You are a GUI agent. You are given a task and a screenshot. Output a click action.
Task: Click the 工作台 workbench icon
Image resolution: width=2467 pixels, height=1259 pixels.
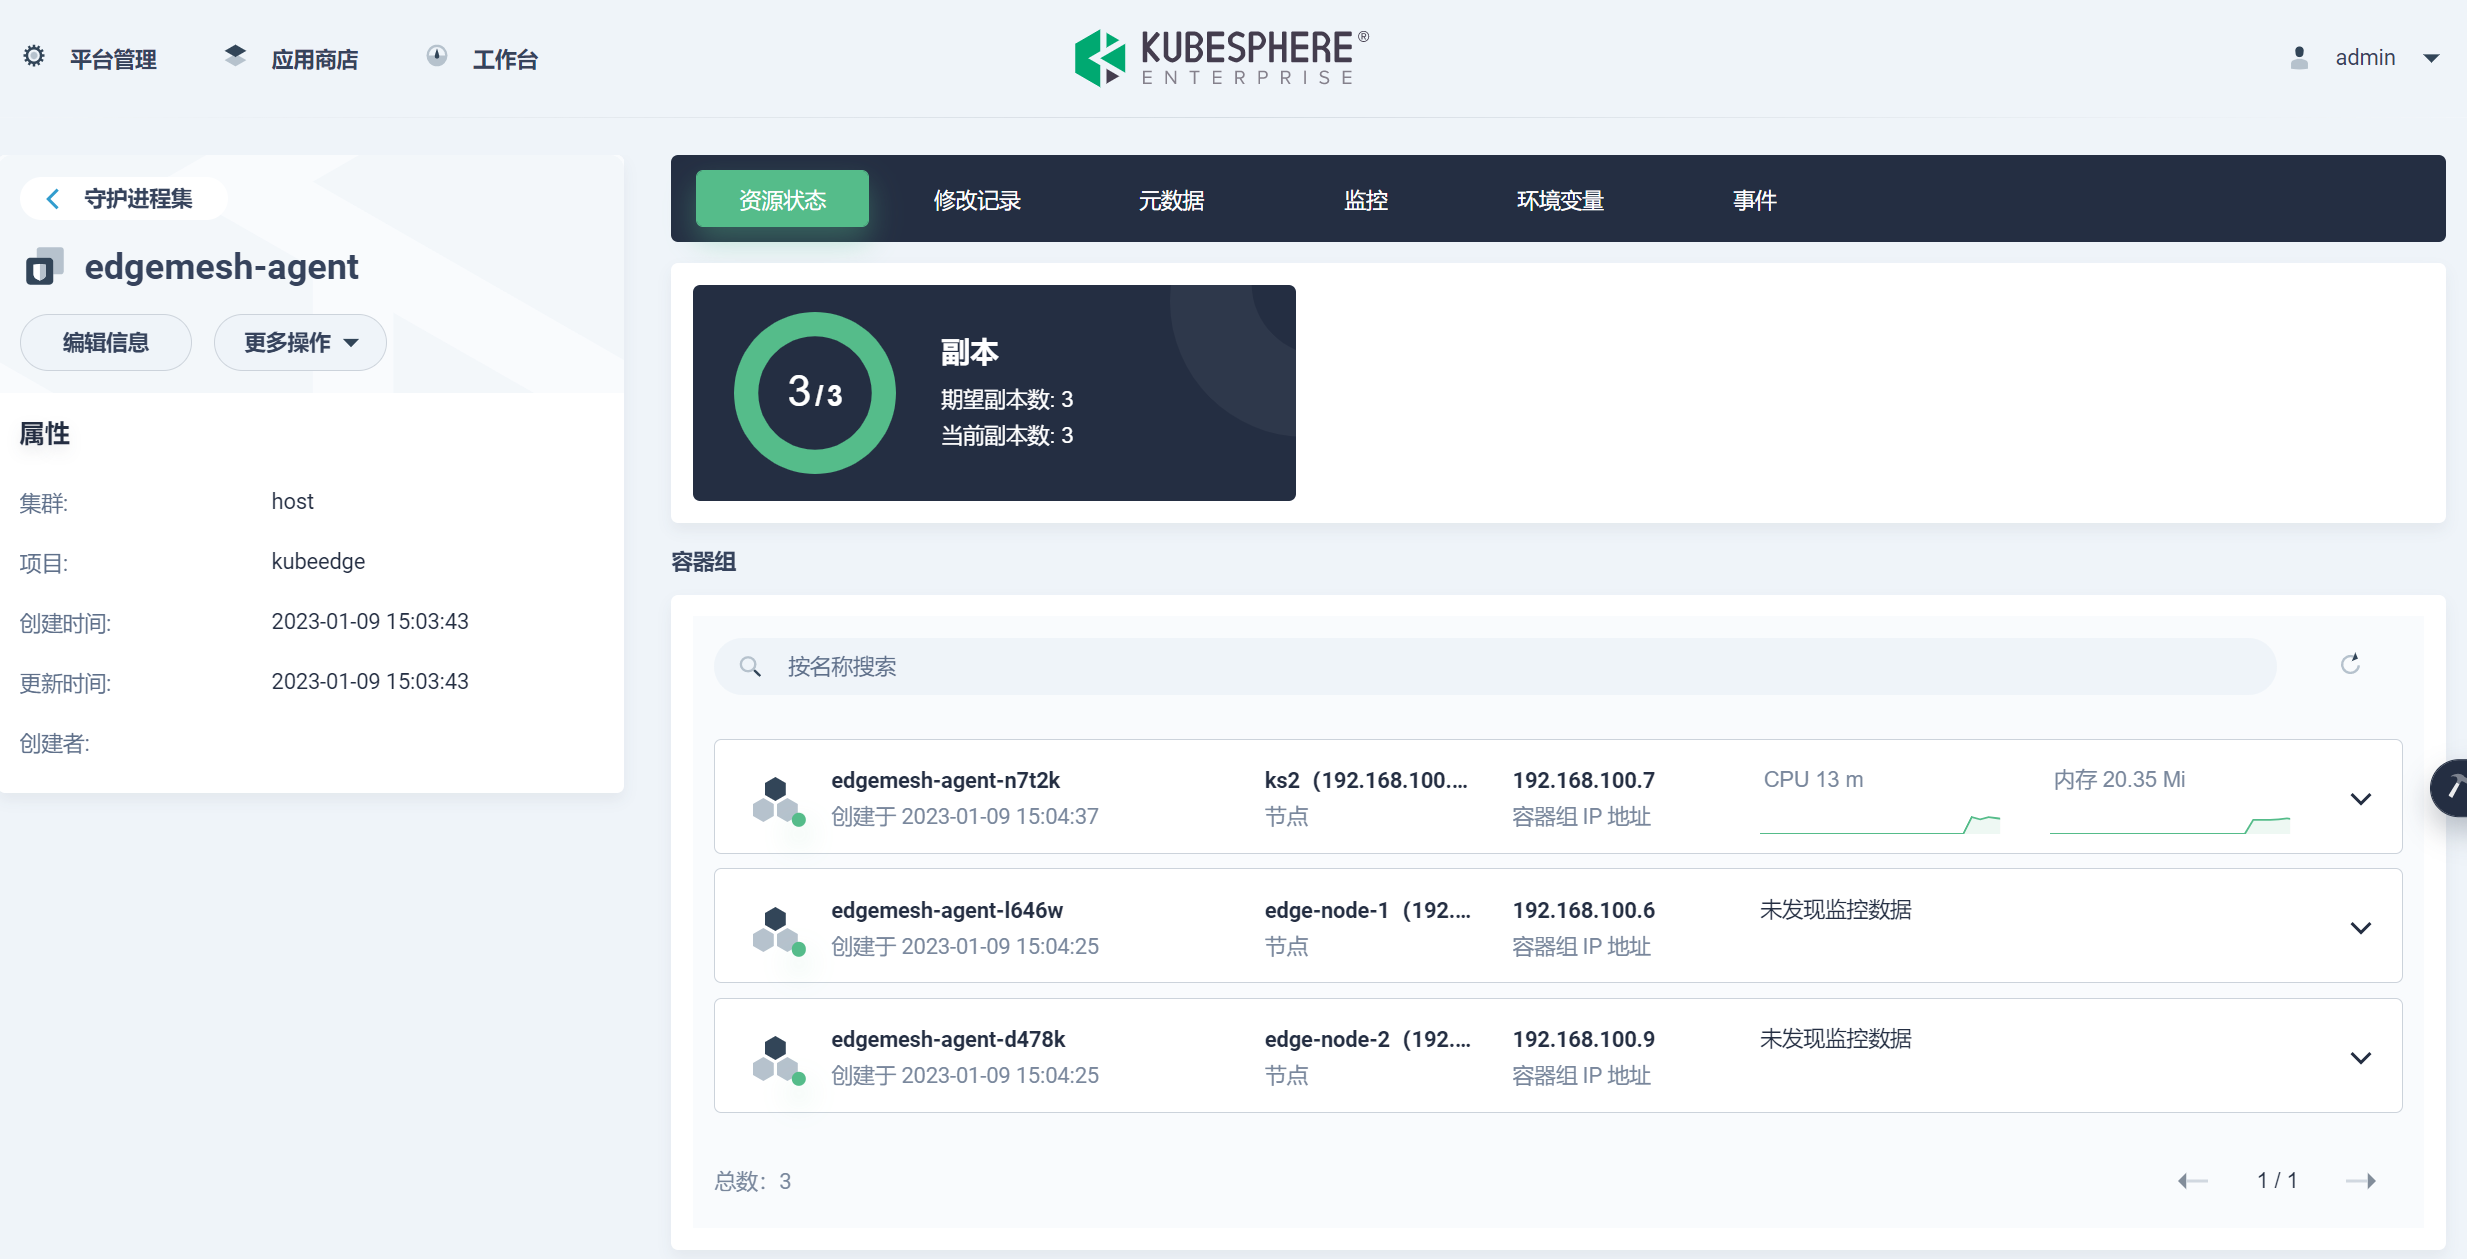438,55
